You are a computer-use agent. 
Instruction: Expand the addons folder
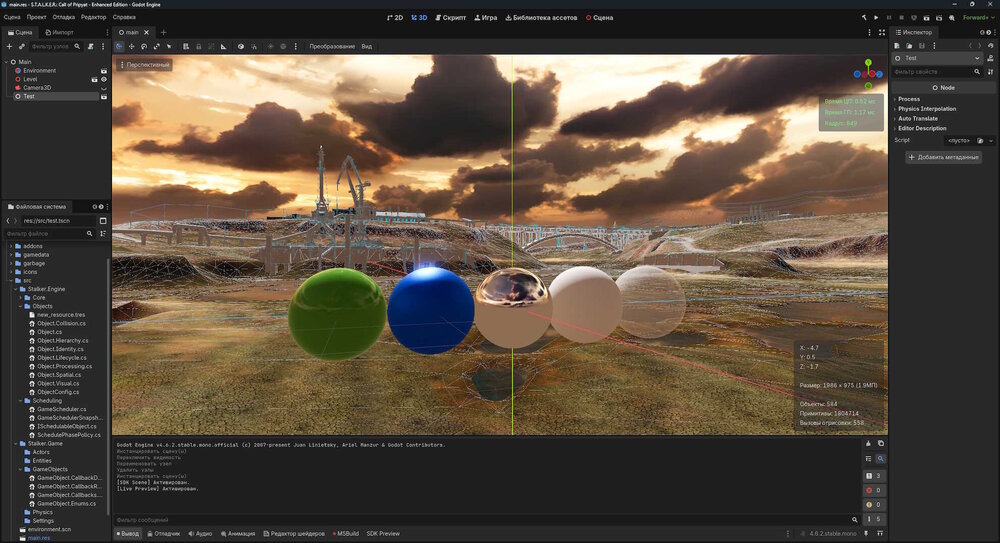click(11, 246)
